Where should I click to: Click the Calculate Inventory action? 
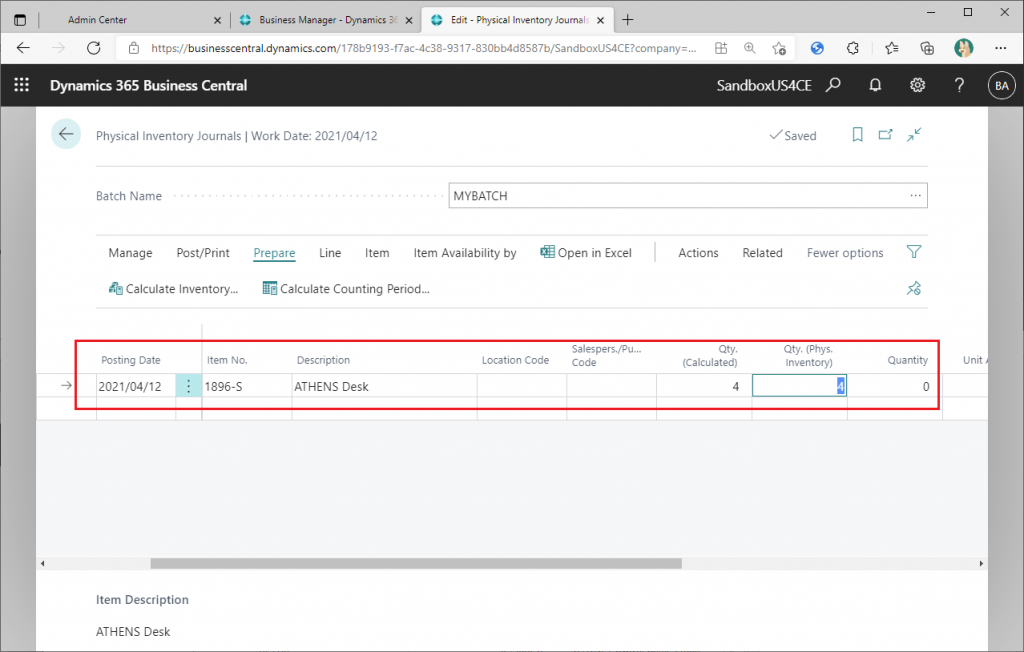tap(174, 289)
